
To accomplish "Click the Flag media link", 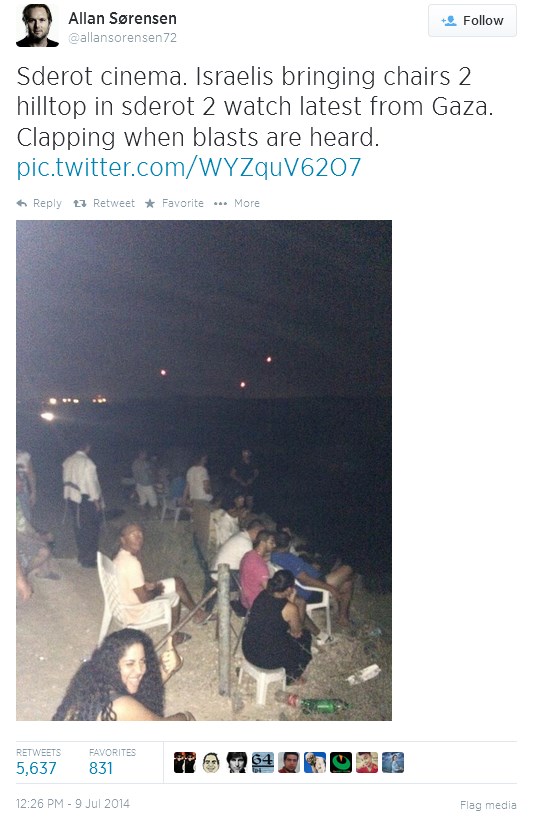I will [488, 805].
